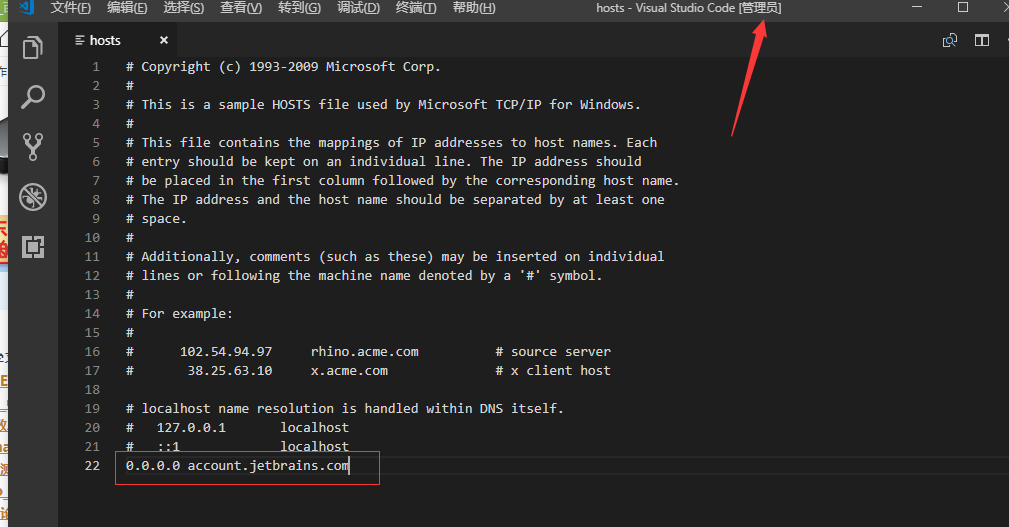Click the open changes icon in editor toolbar
Screen dimensions: 1009x527
pos(950,41)
